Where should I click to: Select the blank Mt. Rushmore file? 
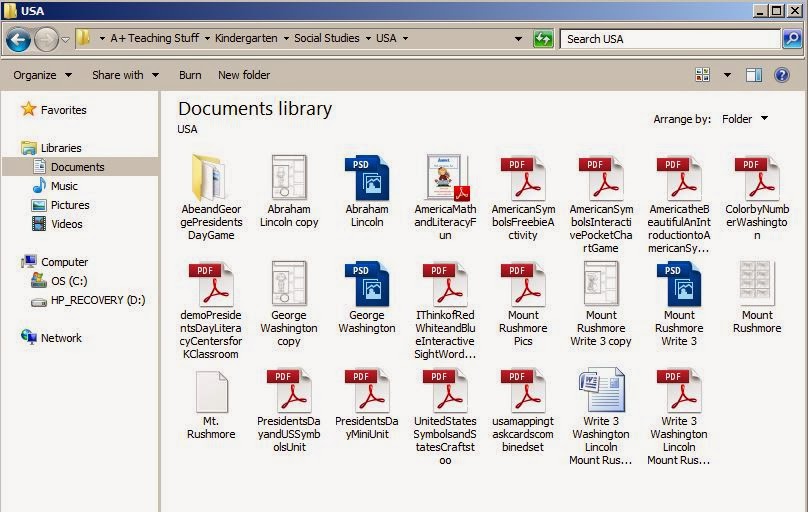211,405
